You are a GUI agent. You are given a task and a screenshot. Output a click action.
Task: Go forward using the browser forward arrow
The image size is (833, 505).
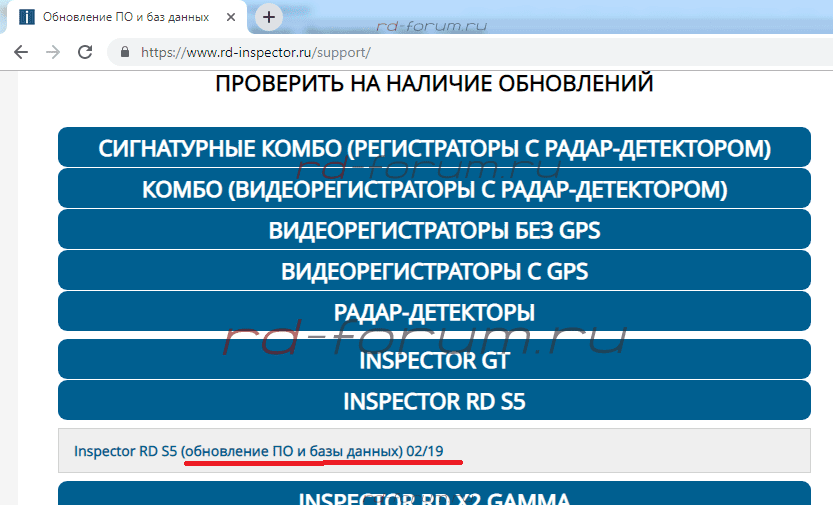53,52
